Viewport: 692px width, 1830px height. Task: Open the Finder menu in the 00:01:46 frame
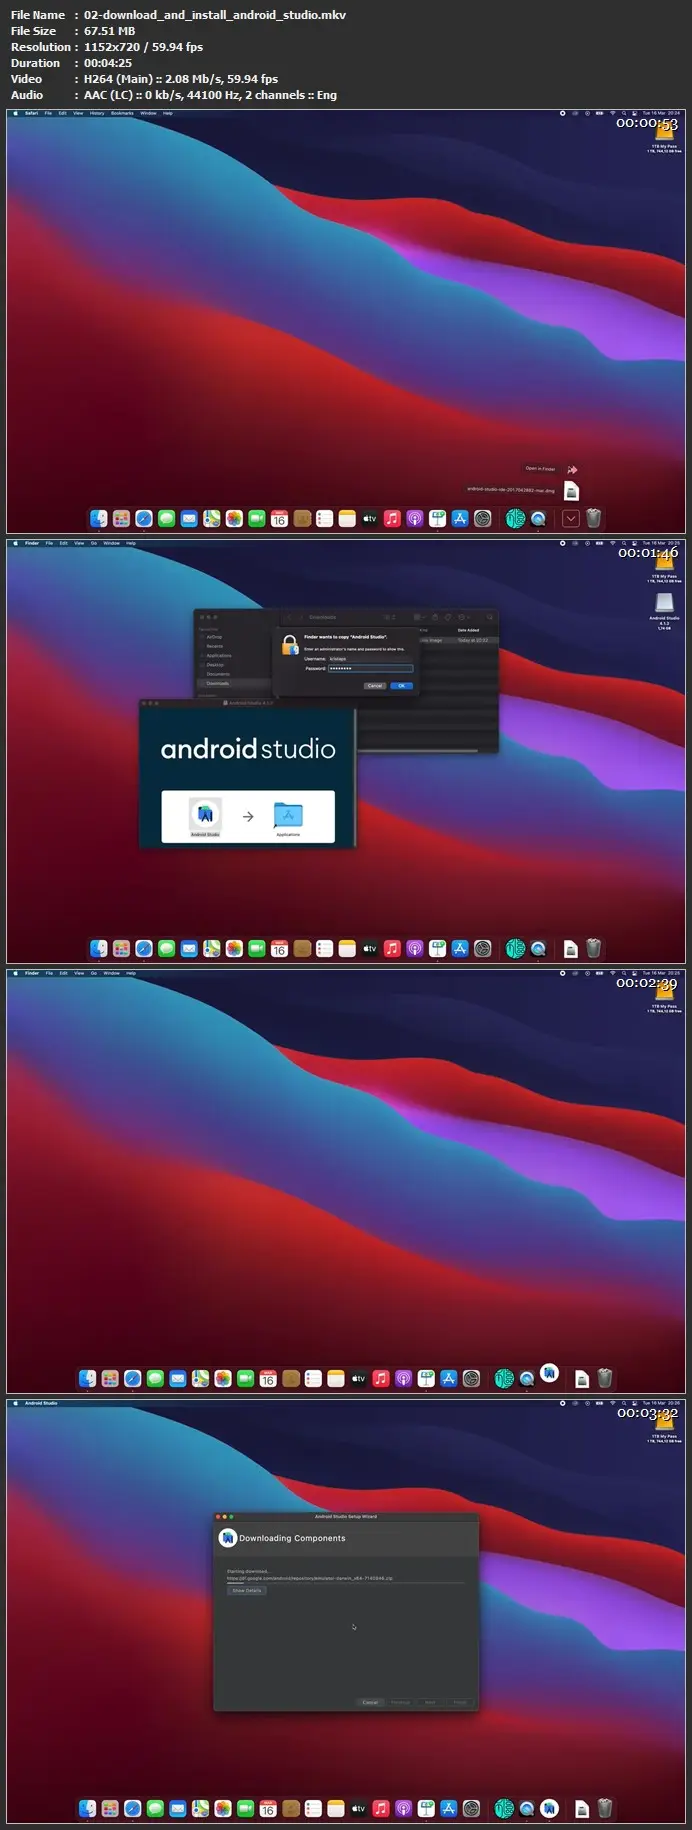32,543
